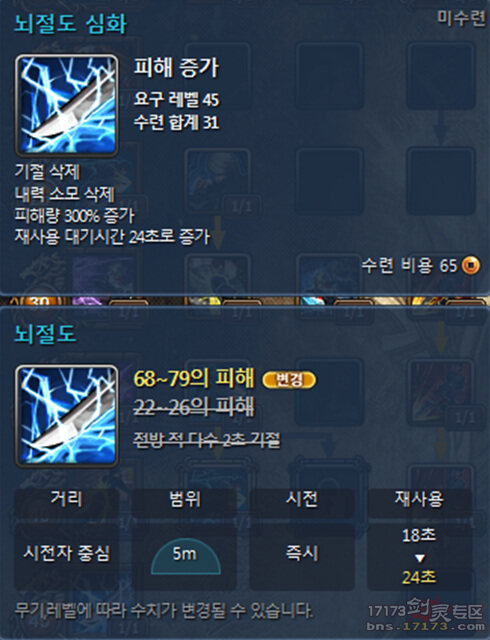The width and height of the screenshot is (490, 640).
Task: Click the 즉시 cast time cell
Action: [x=302, y=555]
